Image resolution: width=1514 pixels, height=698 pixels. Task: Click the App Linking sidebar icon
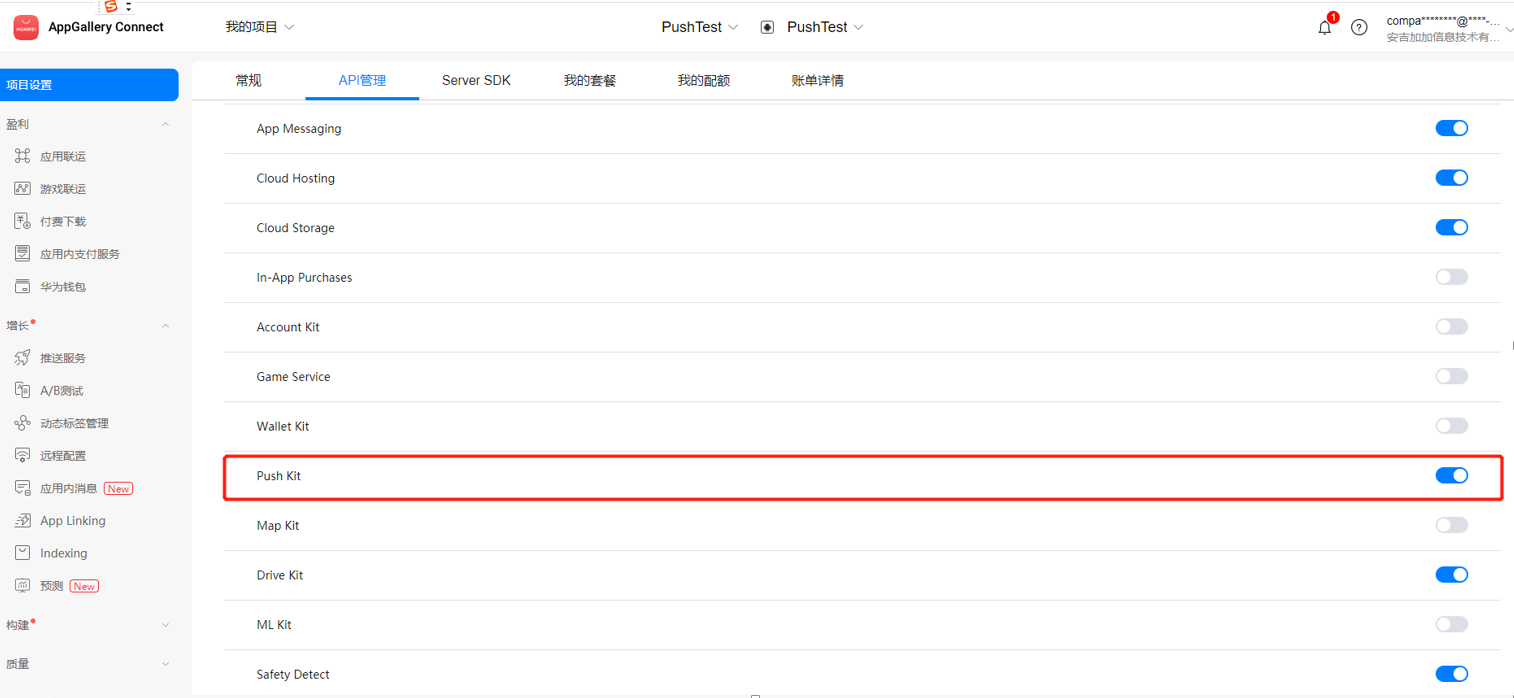[22, 521]
